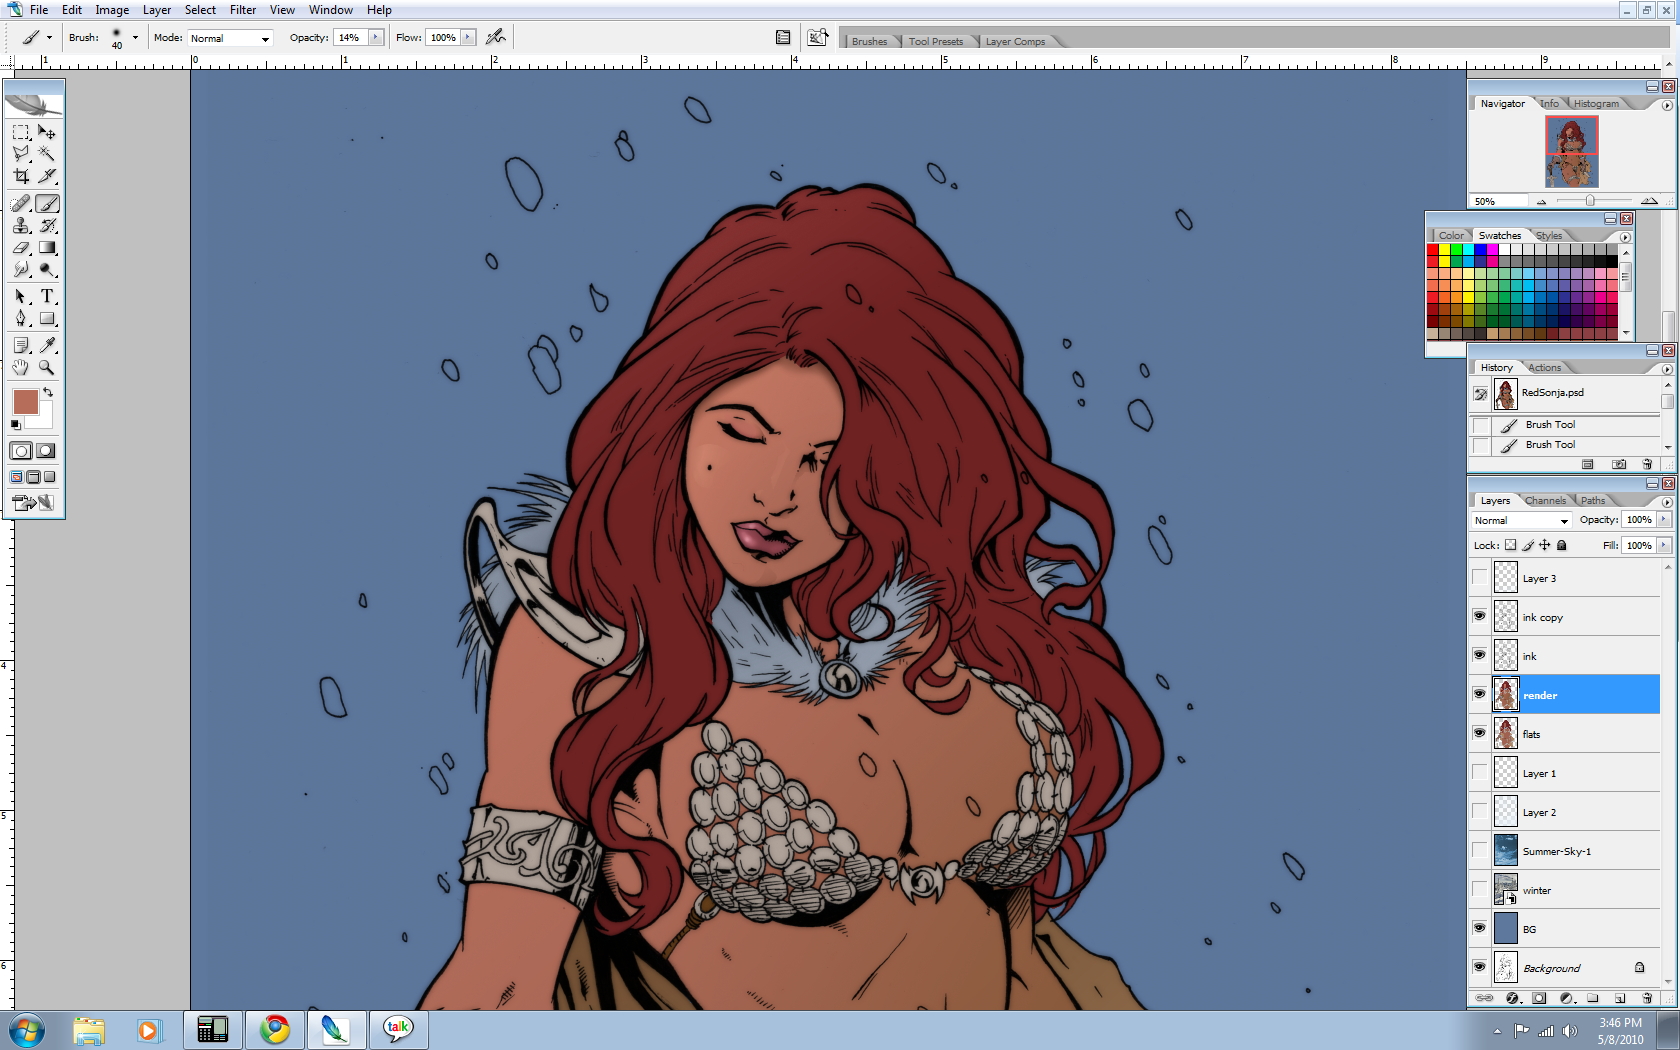
Task: Click the foreground color swatch
Action: click(x=25, y=402)
